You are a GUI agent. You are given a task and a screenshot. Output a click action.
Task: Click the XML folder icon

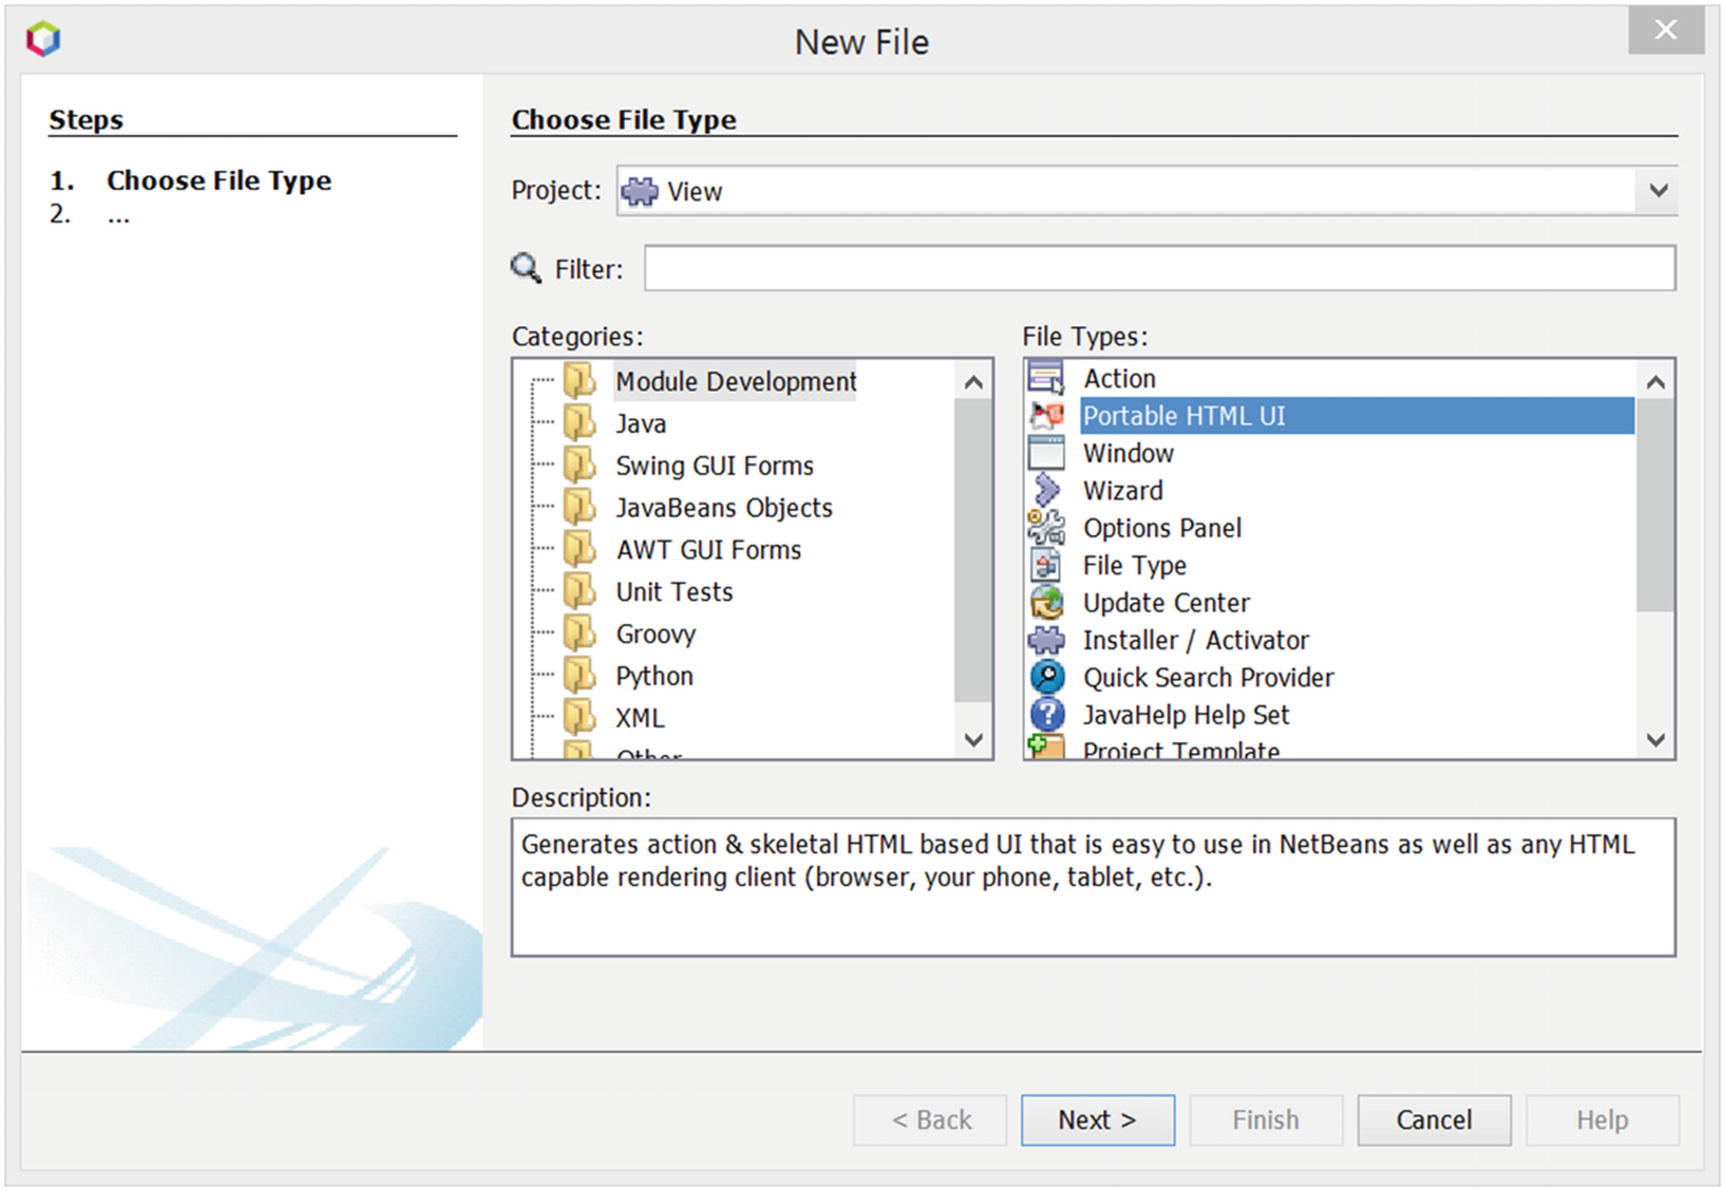pyautogui.click(x=580, y=717)
